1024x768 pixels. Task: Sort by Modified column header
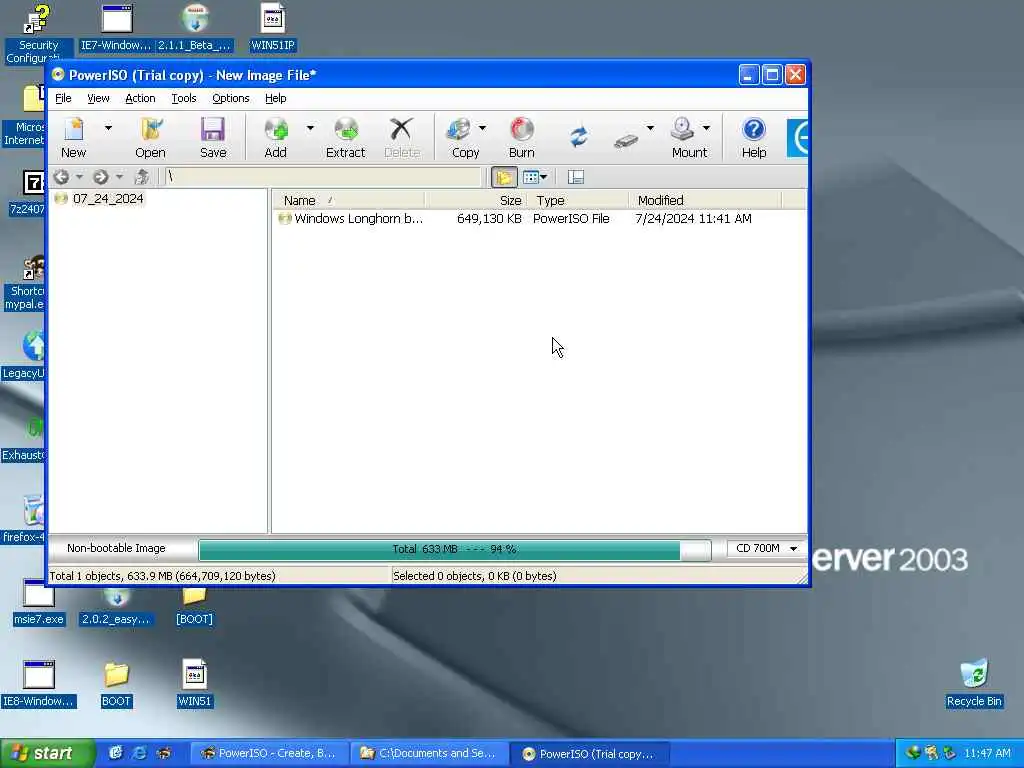tap(705, 200)
